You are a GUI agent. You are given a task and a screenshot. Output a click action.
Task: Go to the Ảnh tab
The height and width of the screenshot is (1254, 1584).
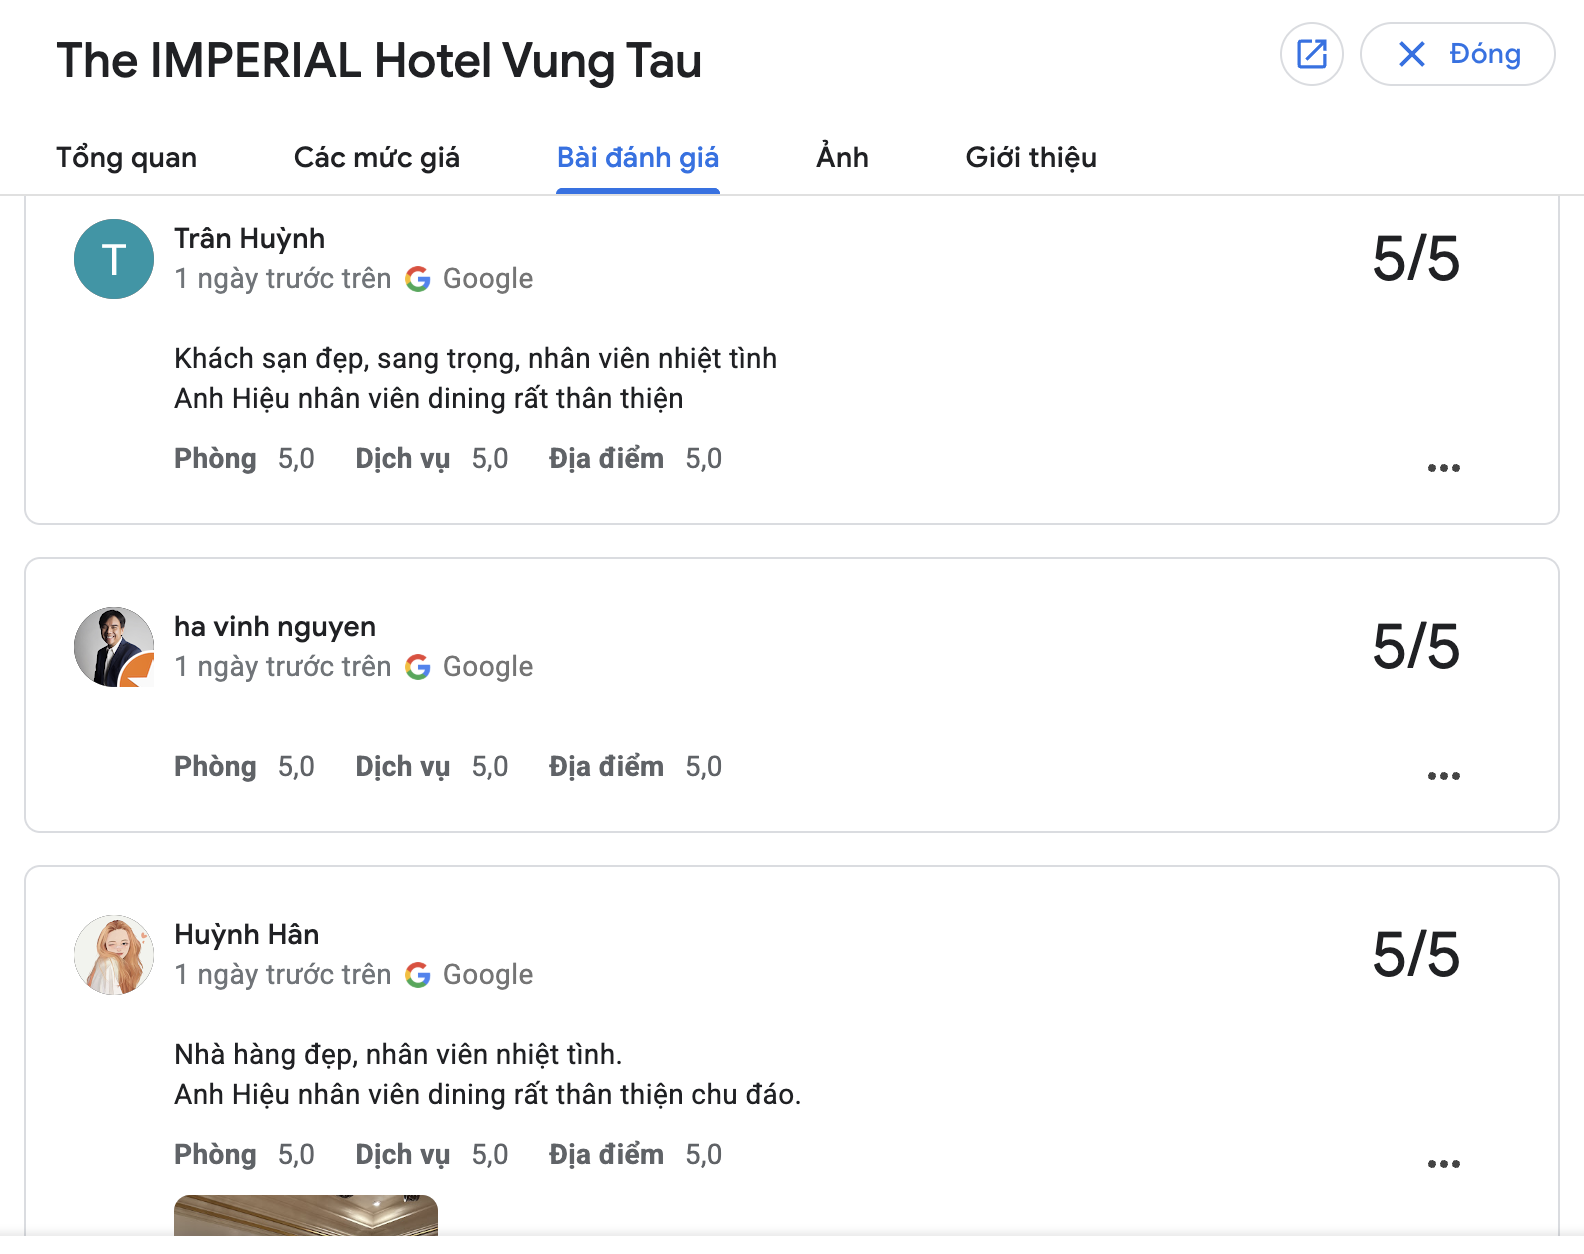[x=842, y=157]
